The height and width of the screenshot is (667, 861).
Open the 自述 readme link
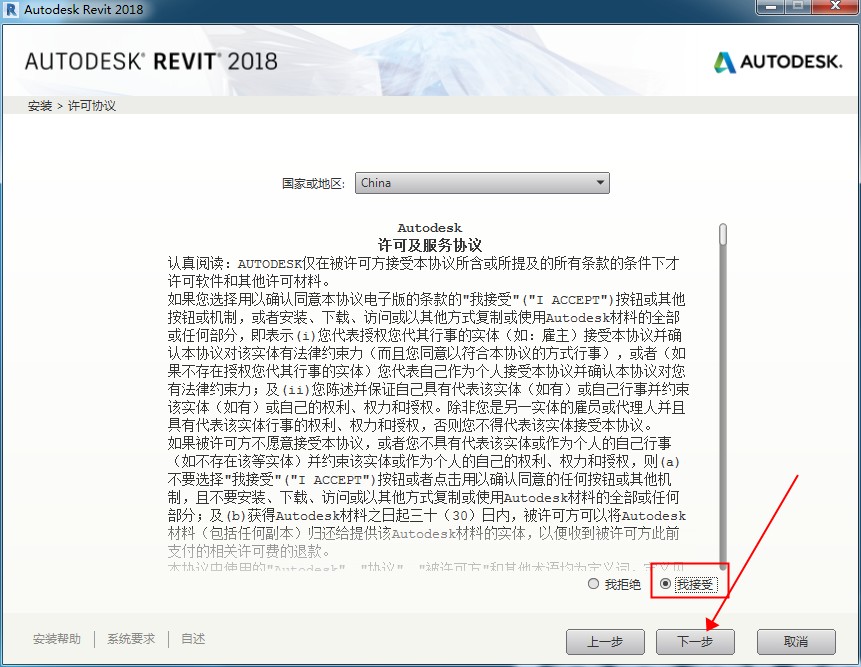pos(193,639)
